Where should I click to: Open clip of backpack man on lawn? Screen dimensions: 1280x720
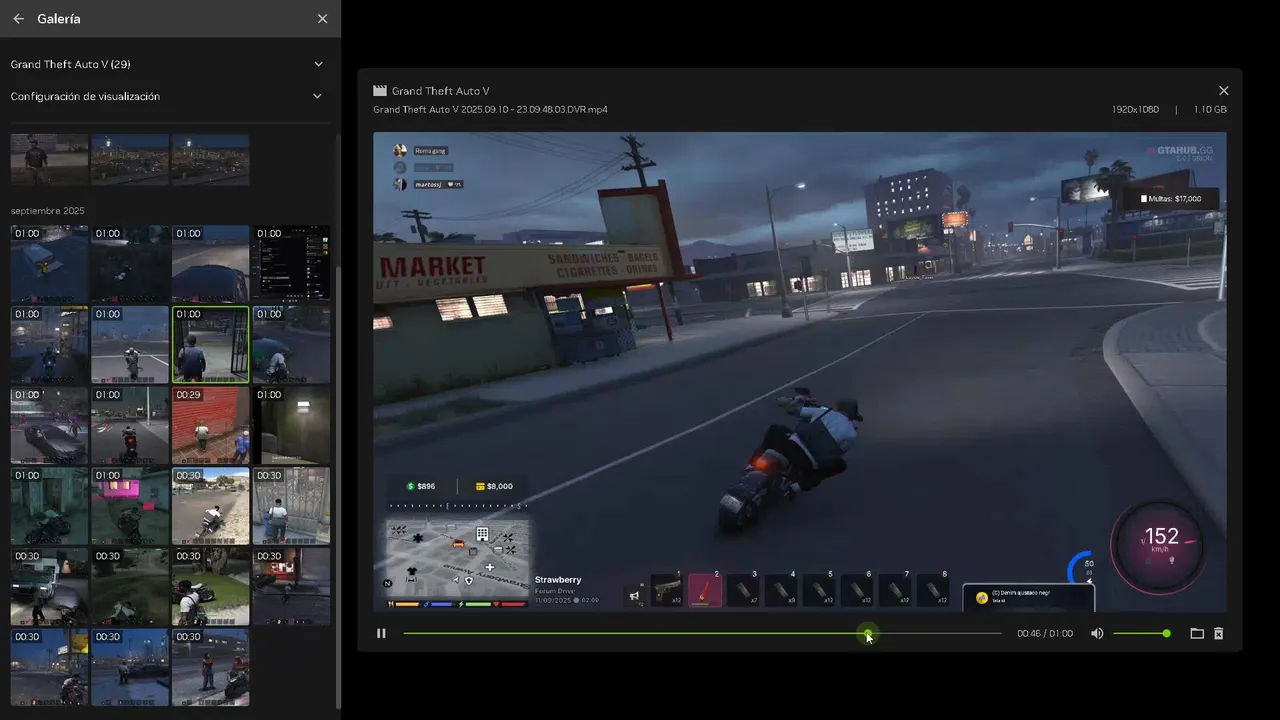[x=210, y=587]
